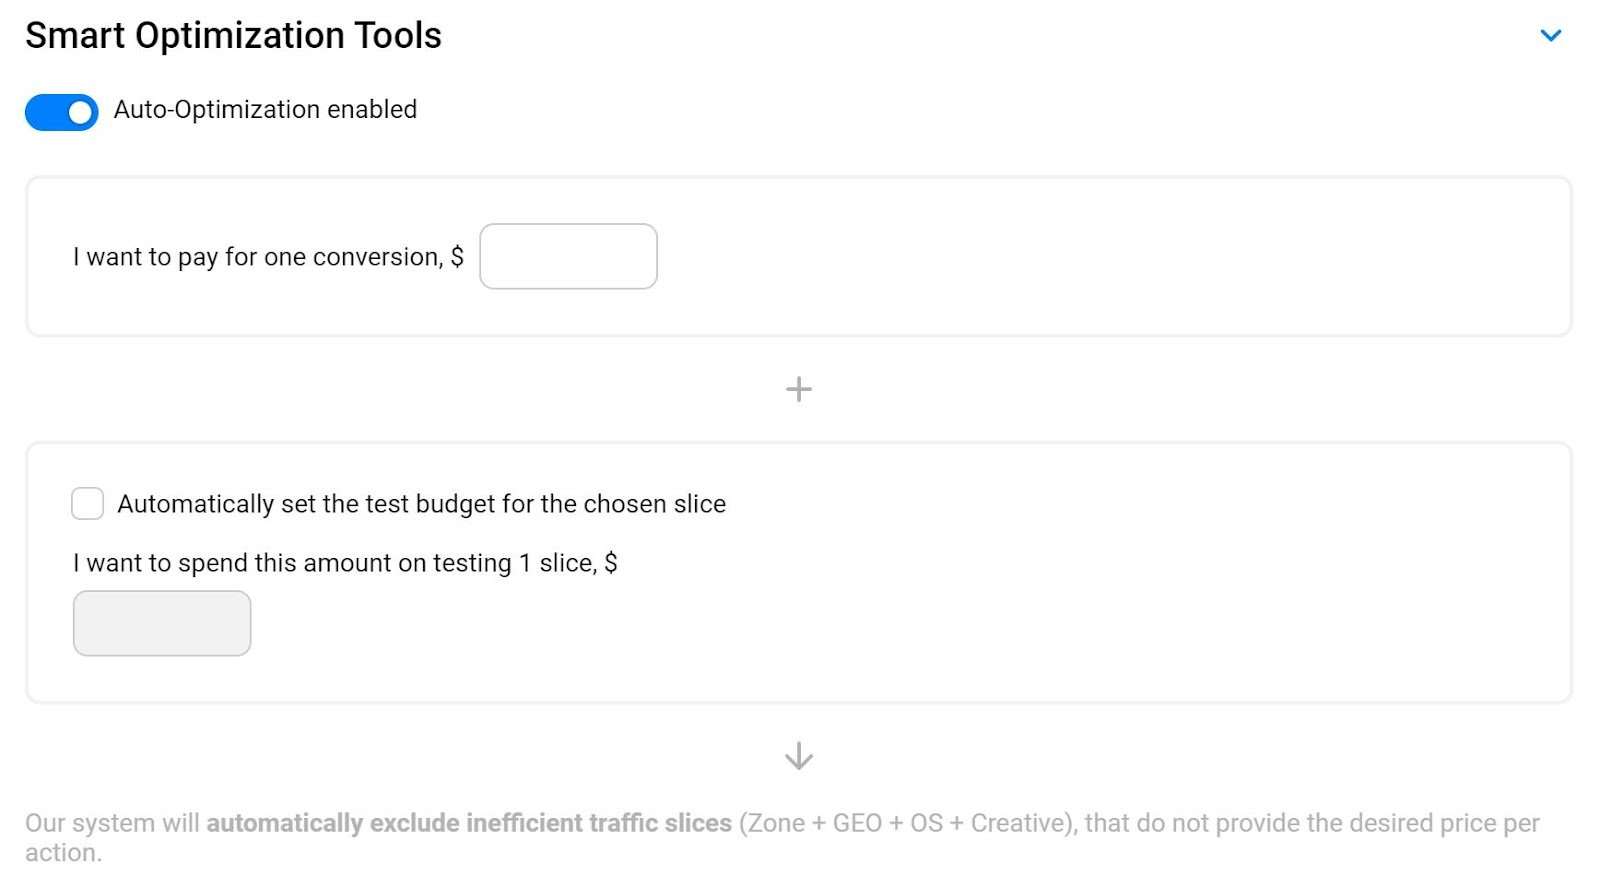This screenshot has height=876, width=1600.
Task: Click bold "automatically exclude inefficient traffic slices" text
Action: 469,823
